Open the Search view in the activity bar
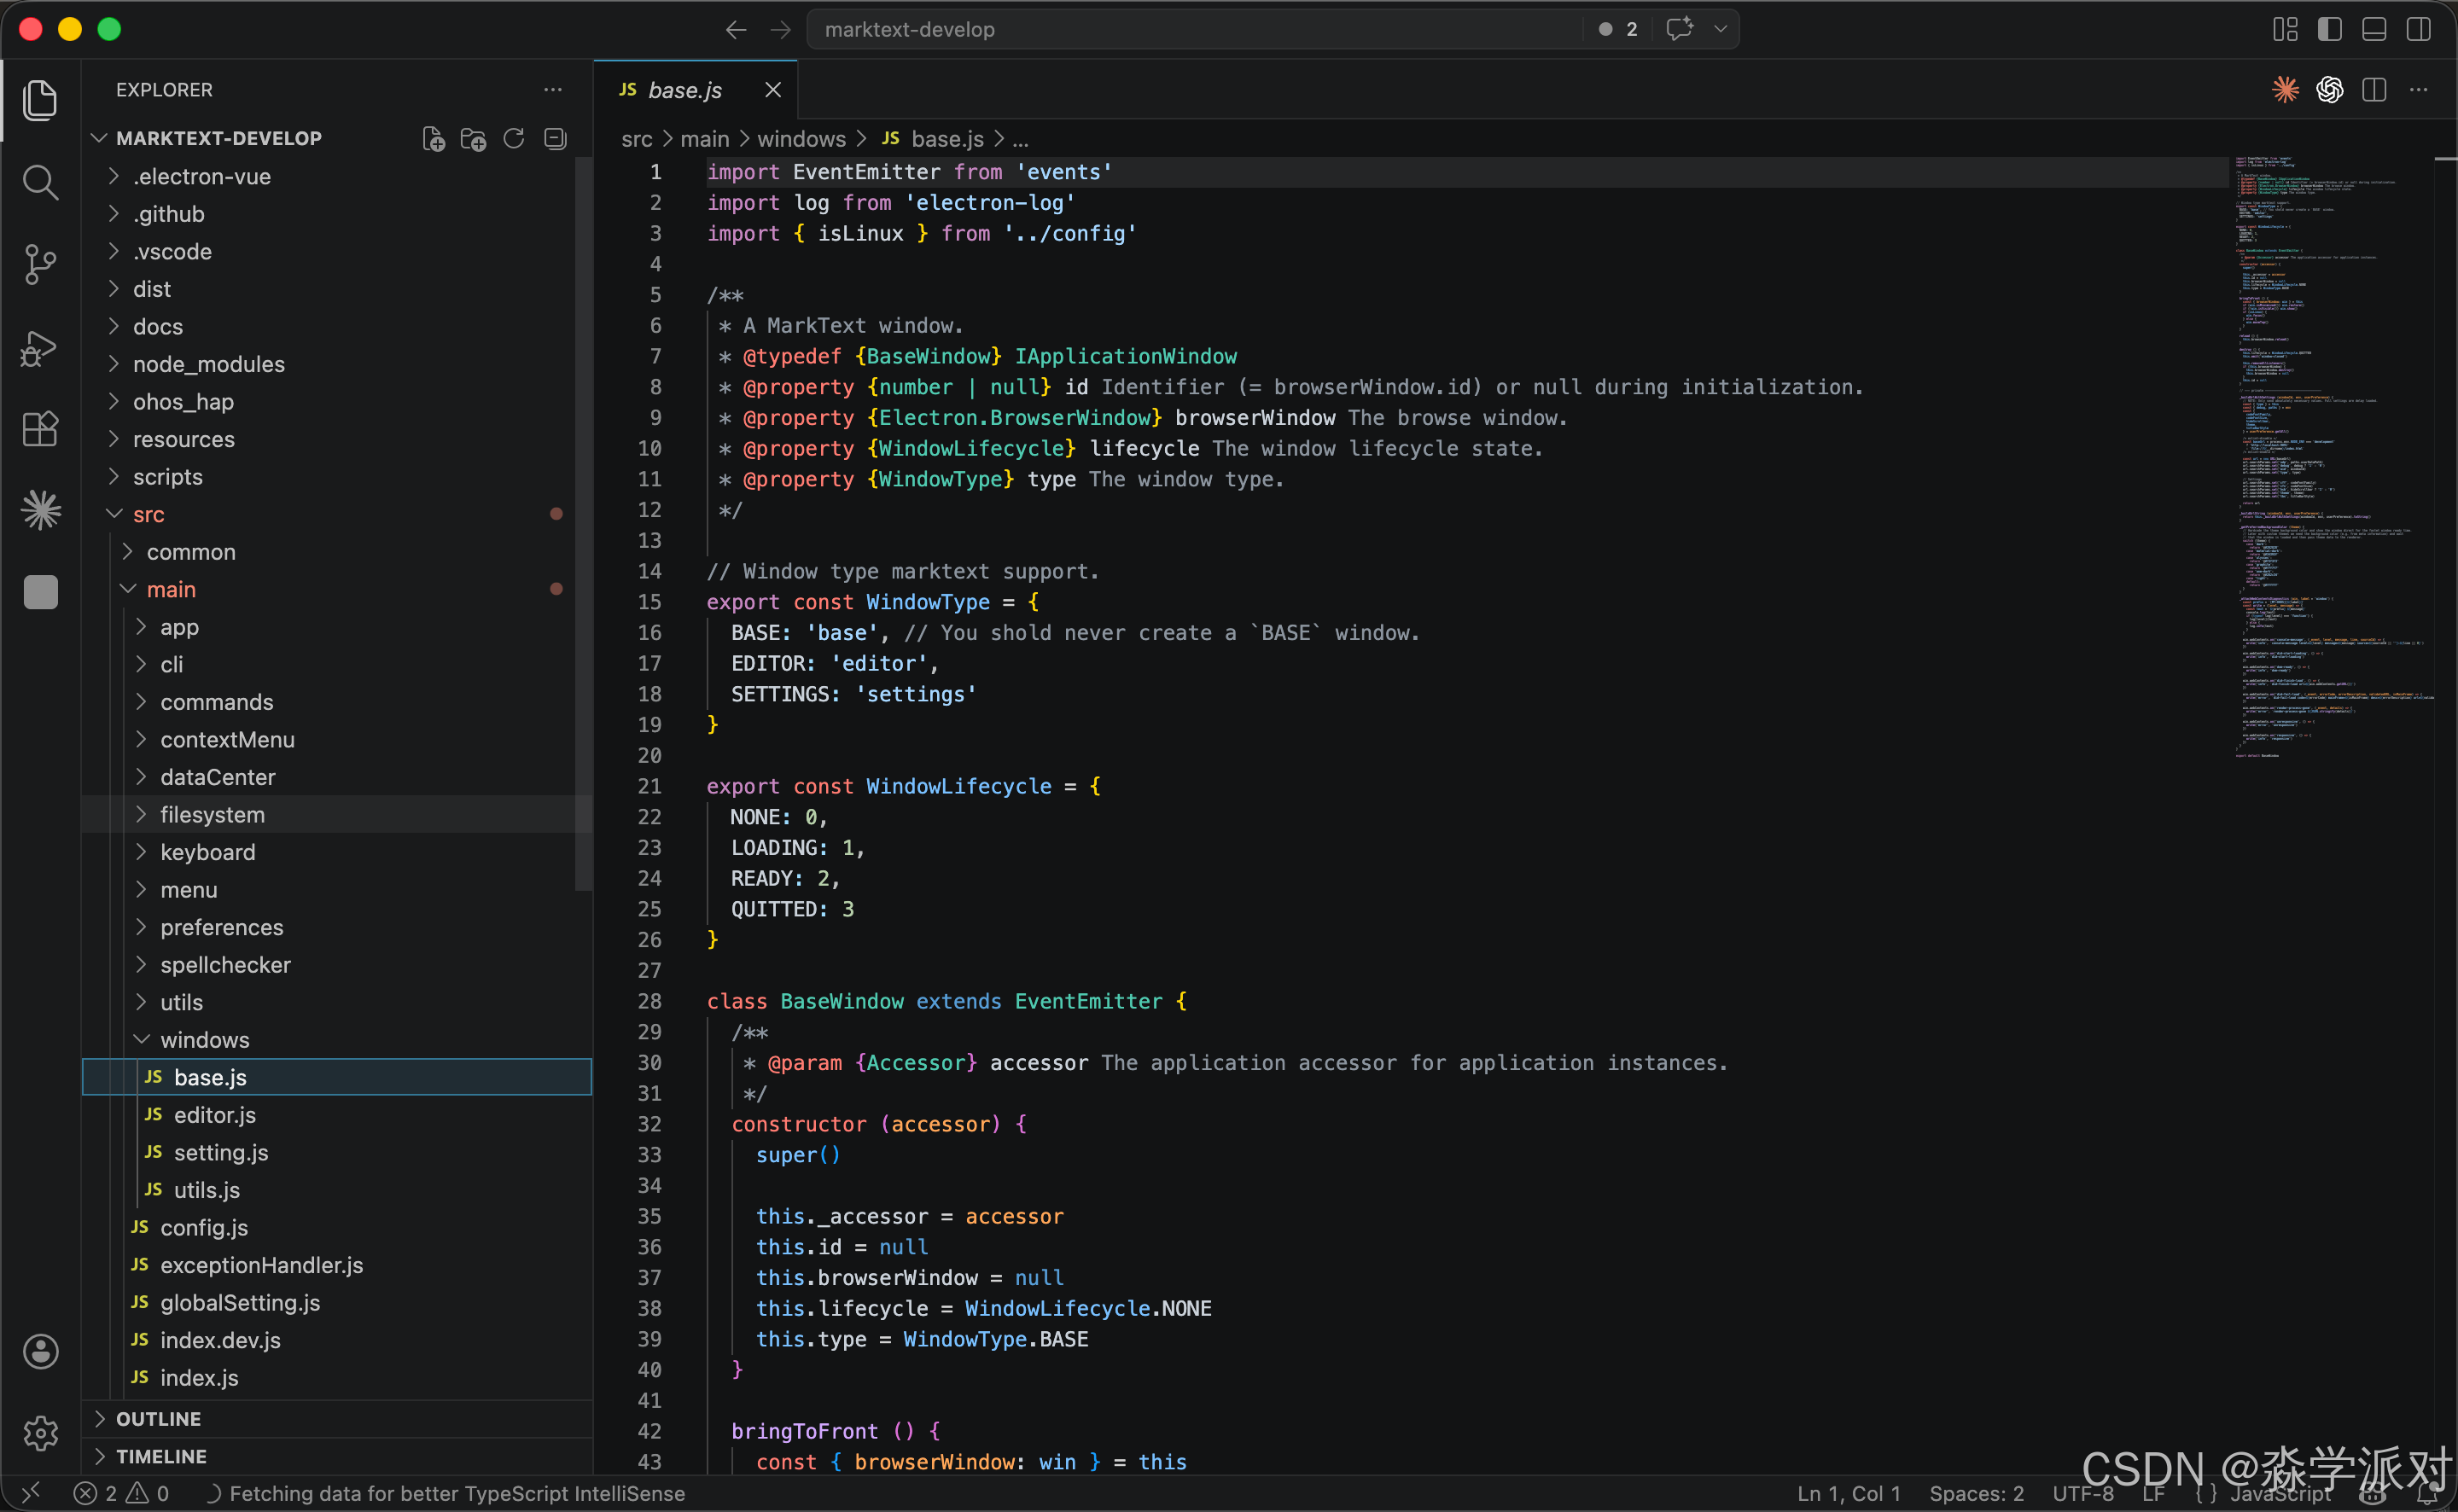 click(x=40, y=182)
